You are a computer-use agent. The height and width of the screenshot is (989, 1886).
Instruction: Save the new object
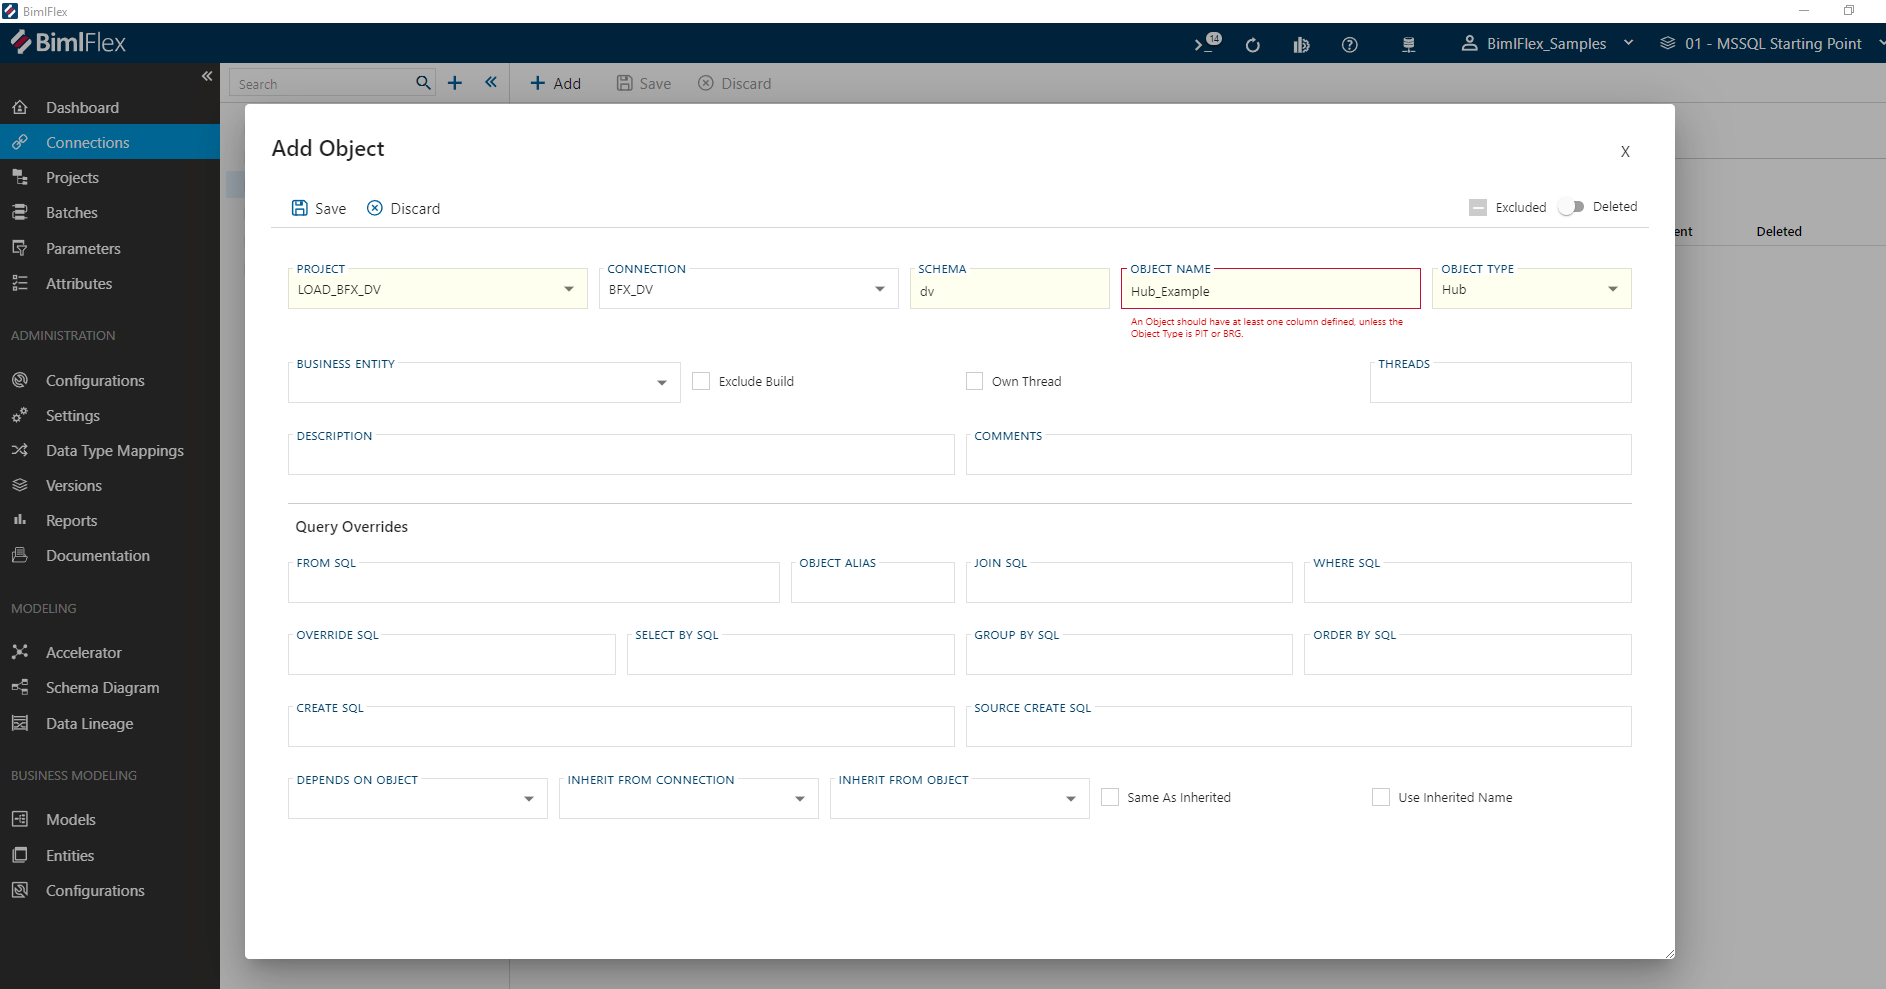317,208
